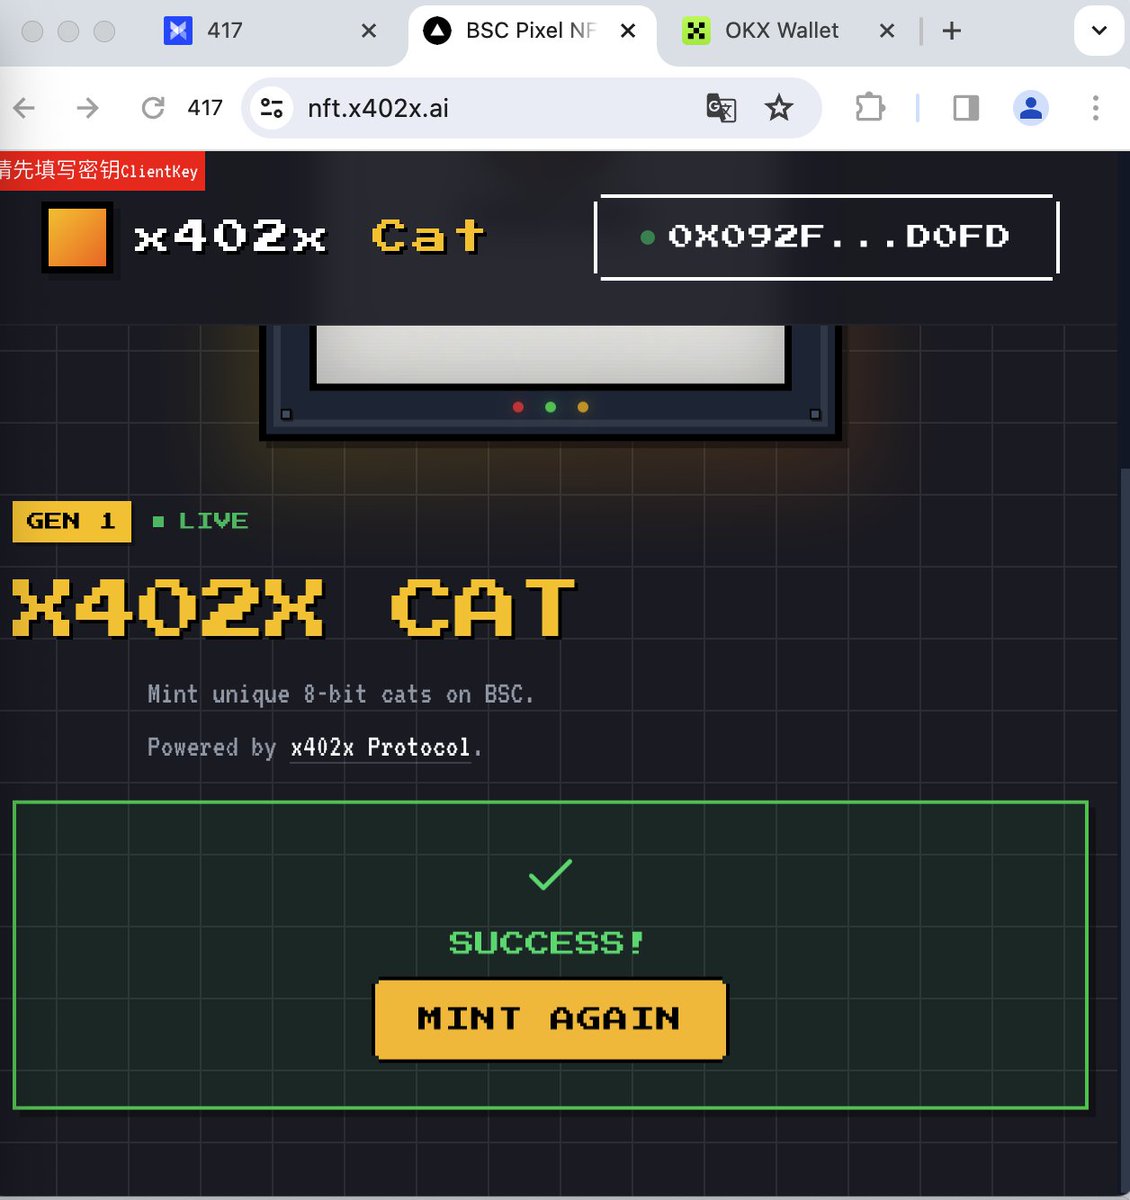Close the 417 tab
1130x1200 pixels.
coord(369,31)
